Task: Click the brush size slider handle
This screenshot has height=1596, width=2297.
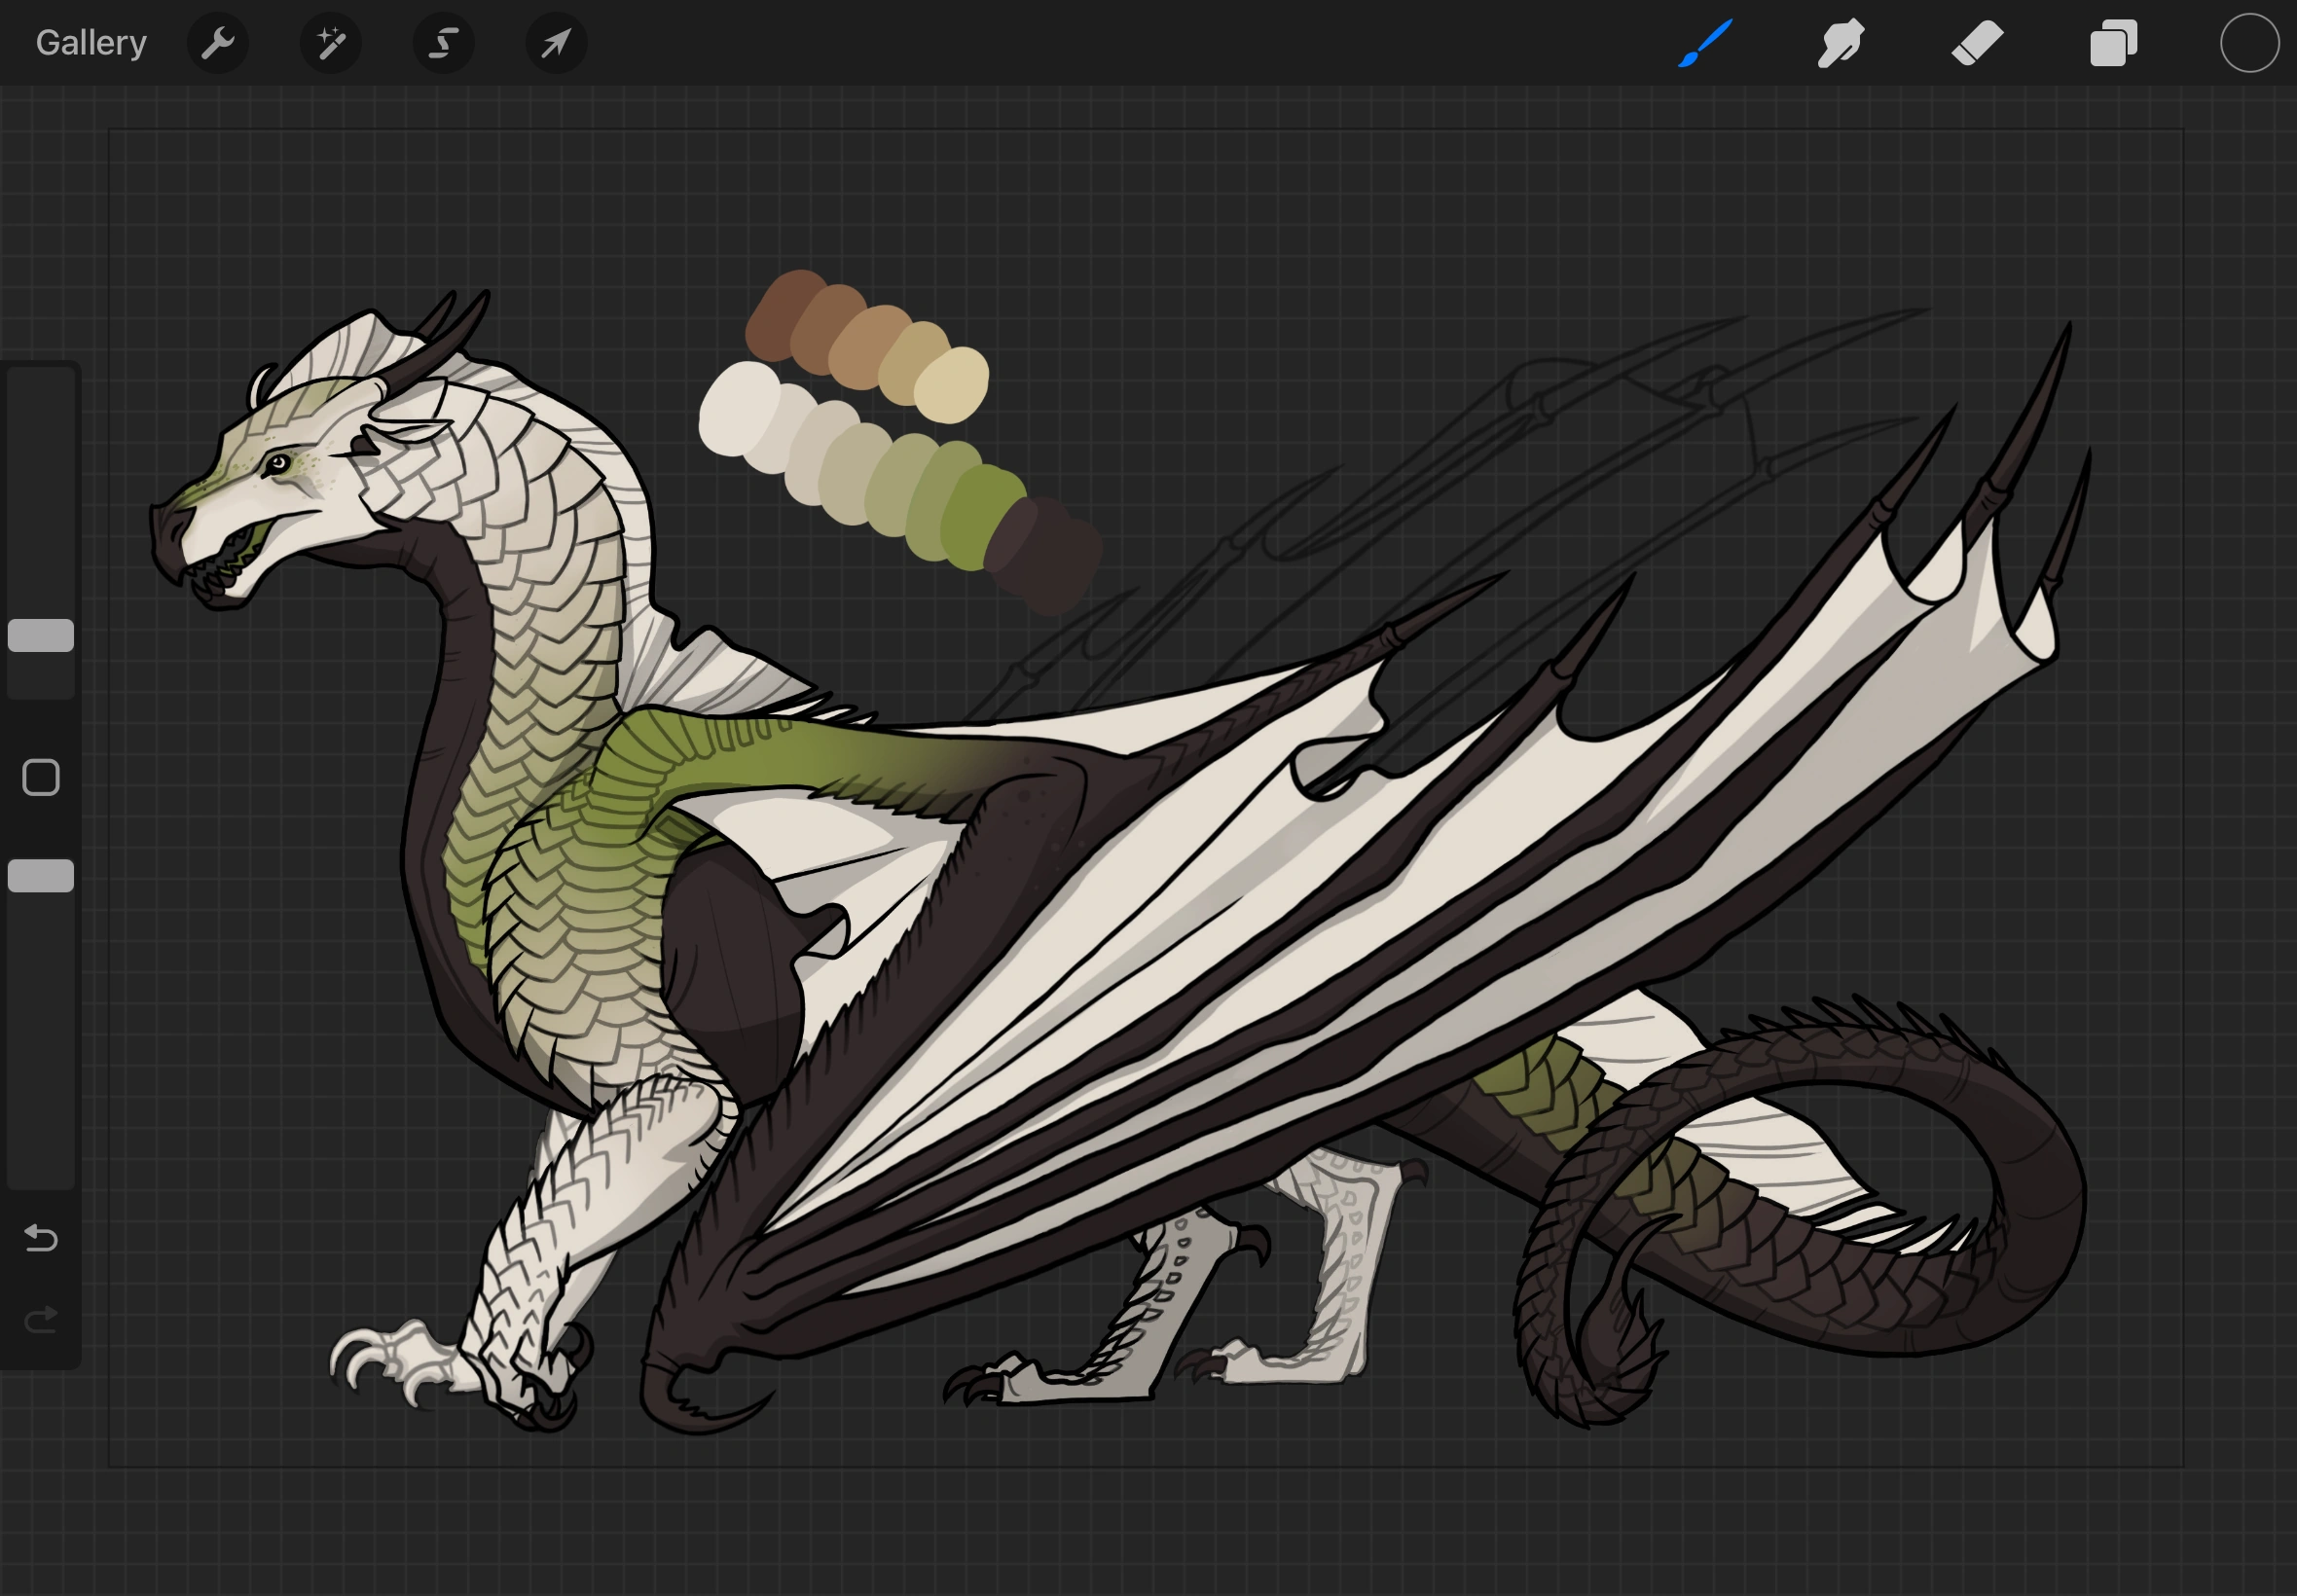Action: 41,635
